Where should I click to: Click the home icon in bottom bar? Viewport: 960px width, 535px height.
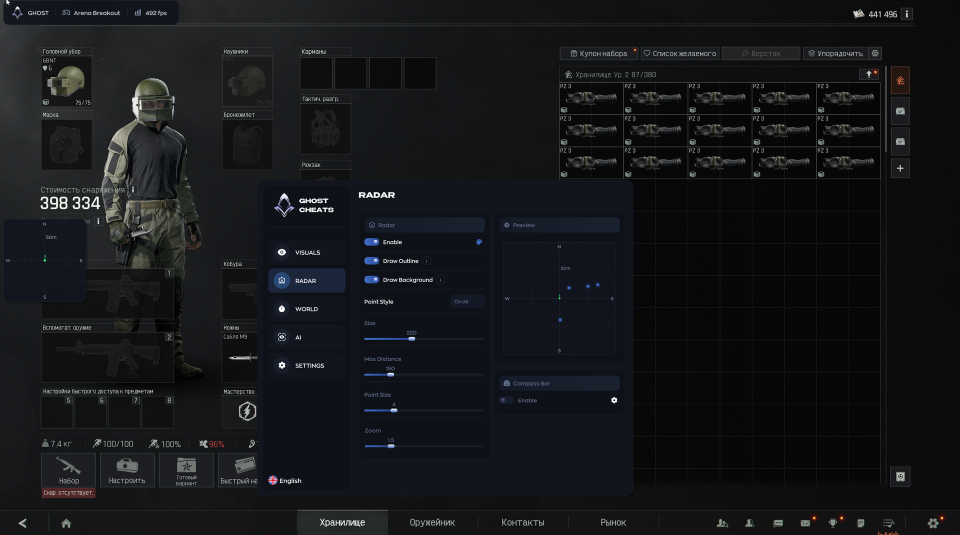tap(66, 523)
